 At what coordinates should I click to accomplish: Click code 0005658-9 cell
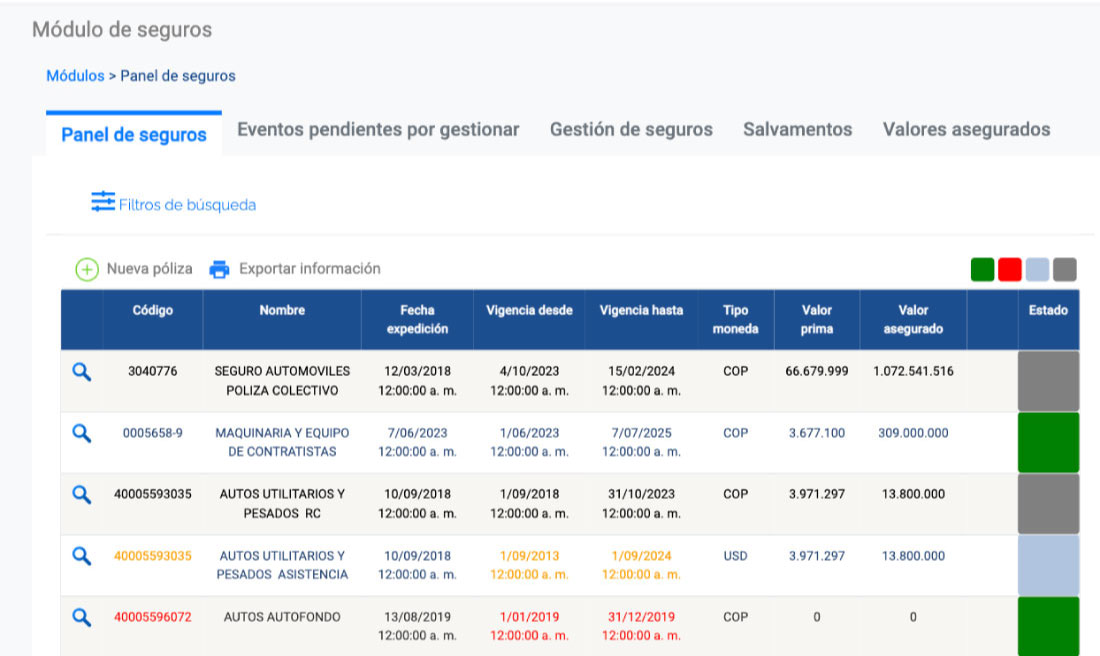[153, 433]
